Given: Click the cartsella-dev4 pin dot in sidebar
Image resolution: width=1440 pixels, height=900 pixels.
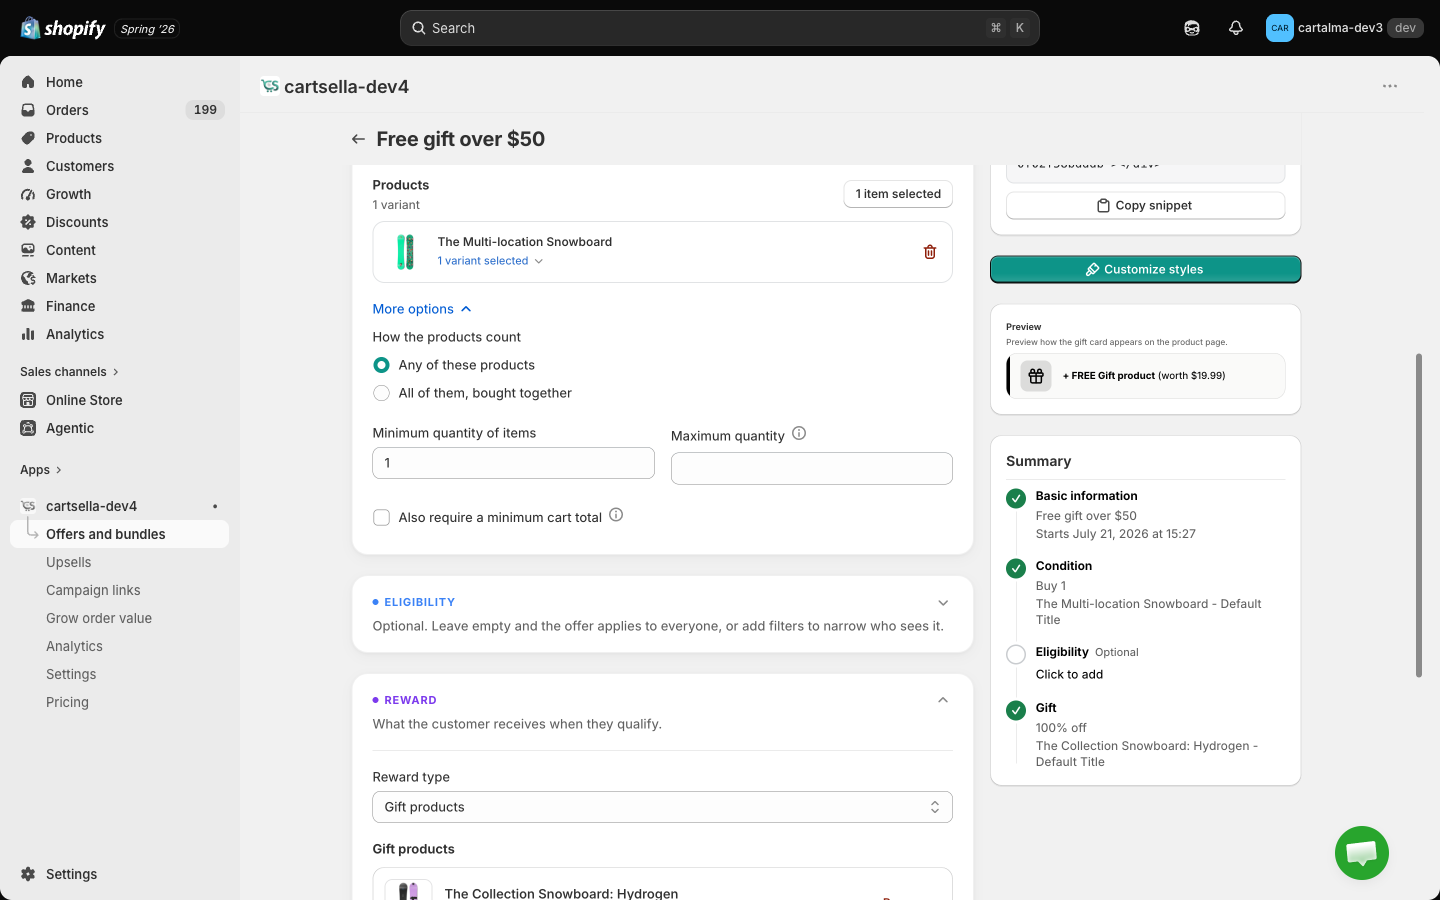Looking at the screenshot, I should [x=214, y=506].
